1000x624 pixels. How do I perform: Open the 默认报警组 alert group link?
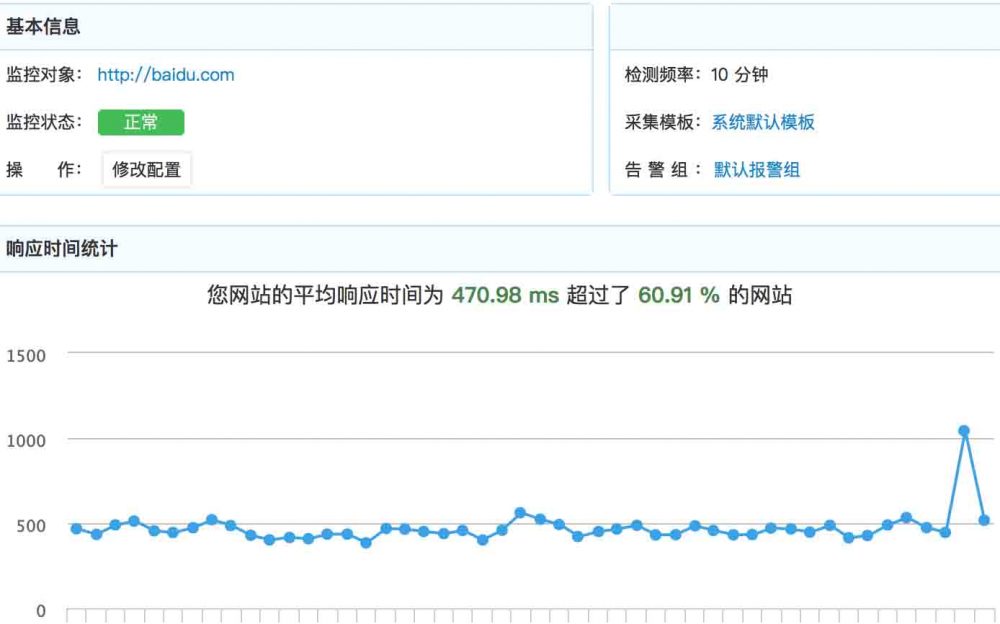tap(757, 170)
